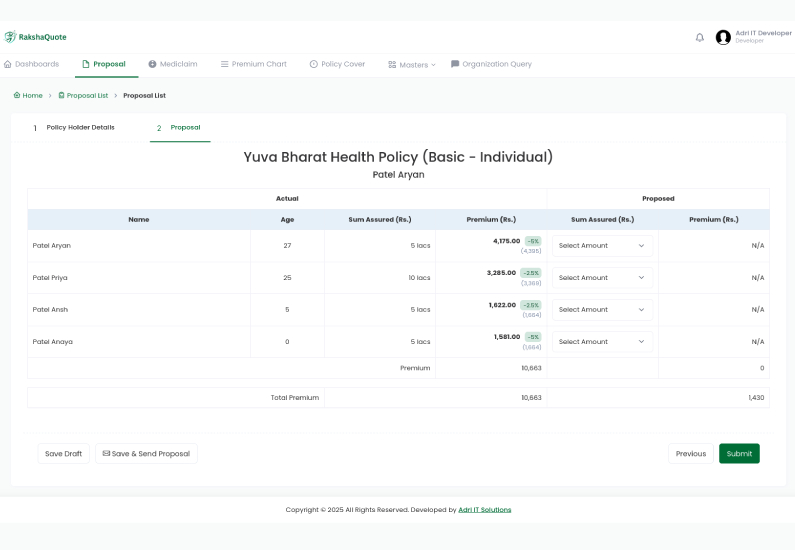The height and width of the screenshot is (550, 795).
Task: Follow the green Proposal List breadcrumb link
Action: click(x=83, y=95)
